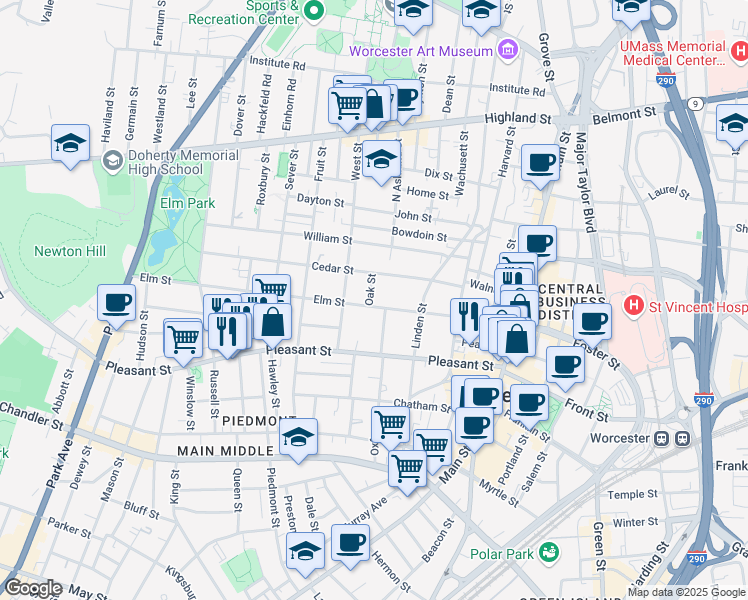Click the Temple St label
This screenshot has height=600, width=748.
[x=632, y=495]
